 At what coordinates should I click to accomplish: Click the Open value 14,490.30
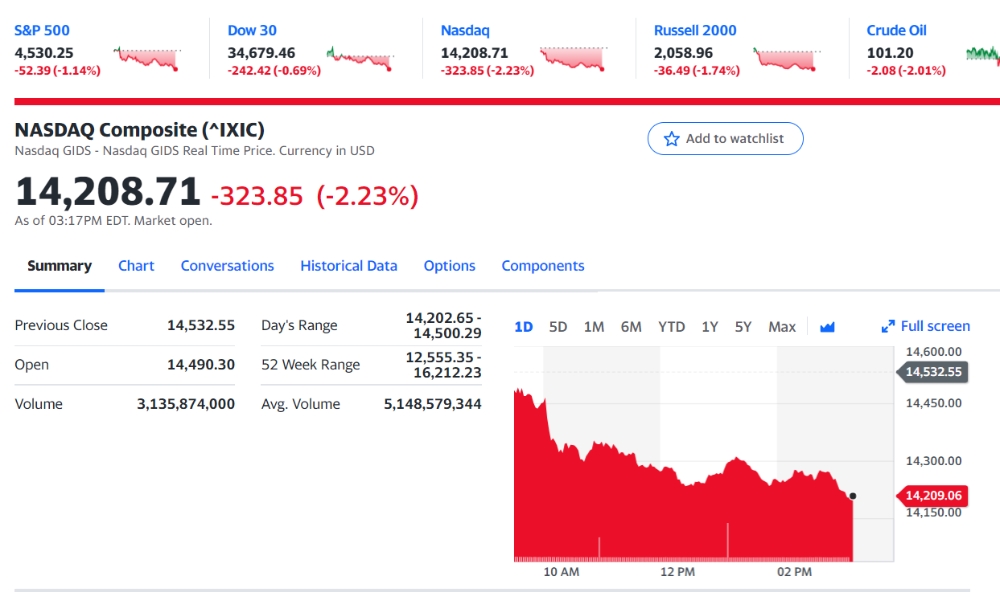(x=201, y=365)
